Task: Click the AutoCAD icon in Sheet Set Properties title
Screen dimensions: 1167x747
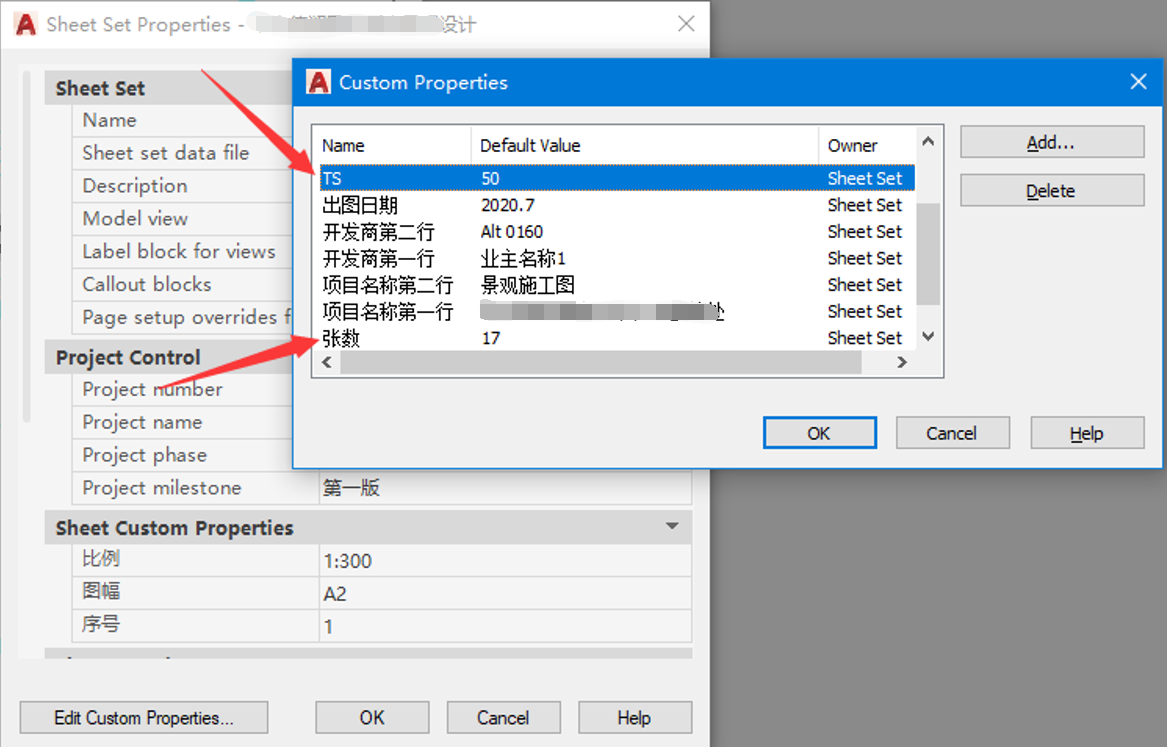Action: tap(26, 25)
